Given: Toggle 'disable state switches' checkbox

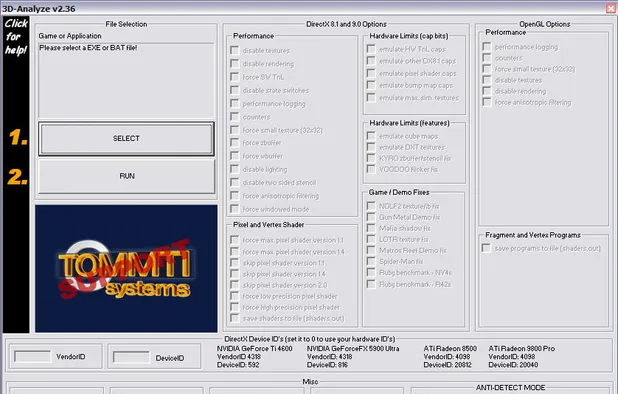Looking at the screenshot, I should pos(235,90).
